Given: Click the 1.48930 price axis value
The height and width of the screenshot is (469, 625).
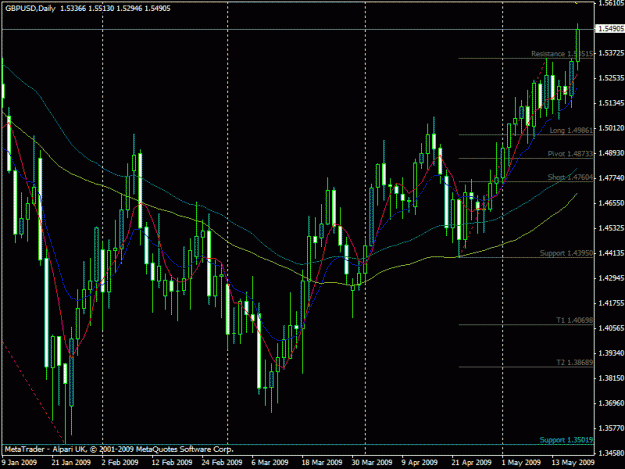Looking at the screenshot, I should pos(611,153).
